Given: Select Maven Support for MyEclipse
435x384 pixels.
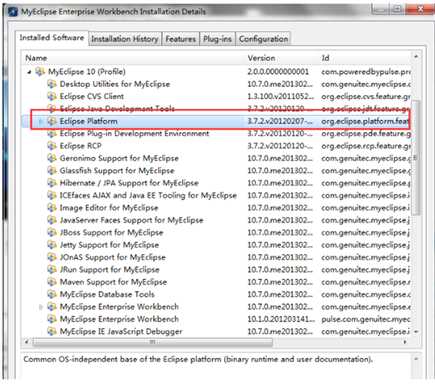Looking at the screenshot, I should (217, 282).
